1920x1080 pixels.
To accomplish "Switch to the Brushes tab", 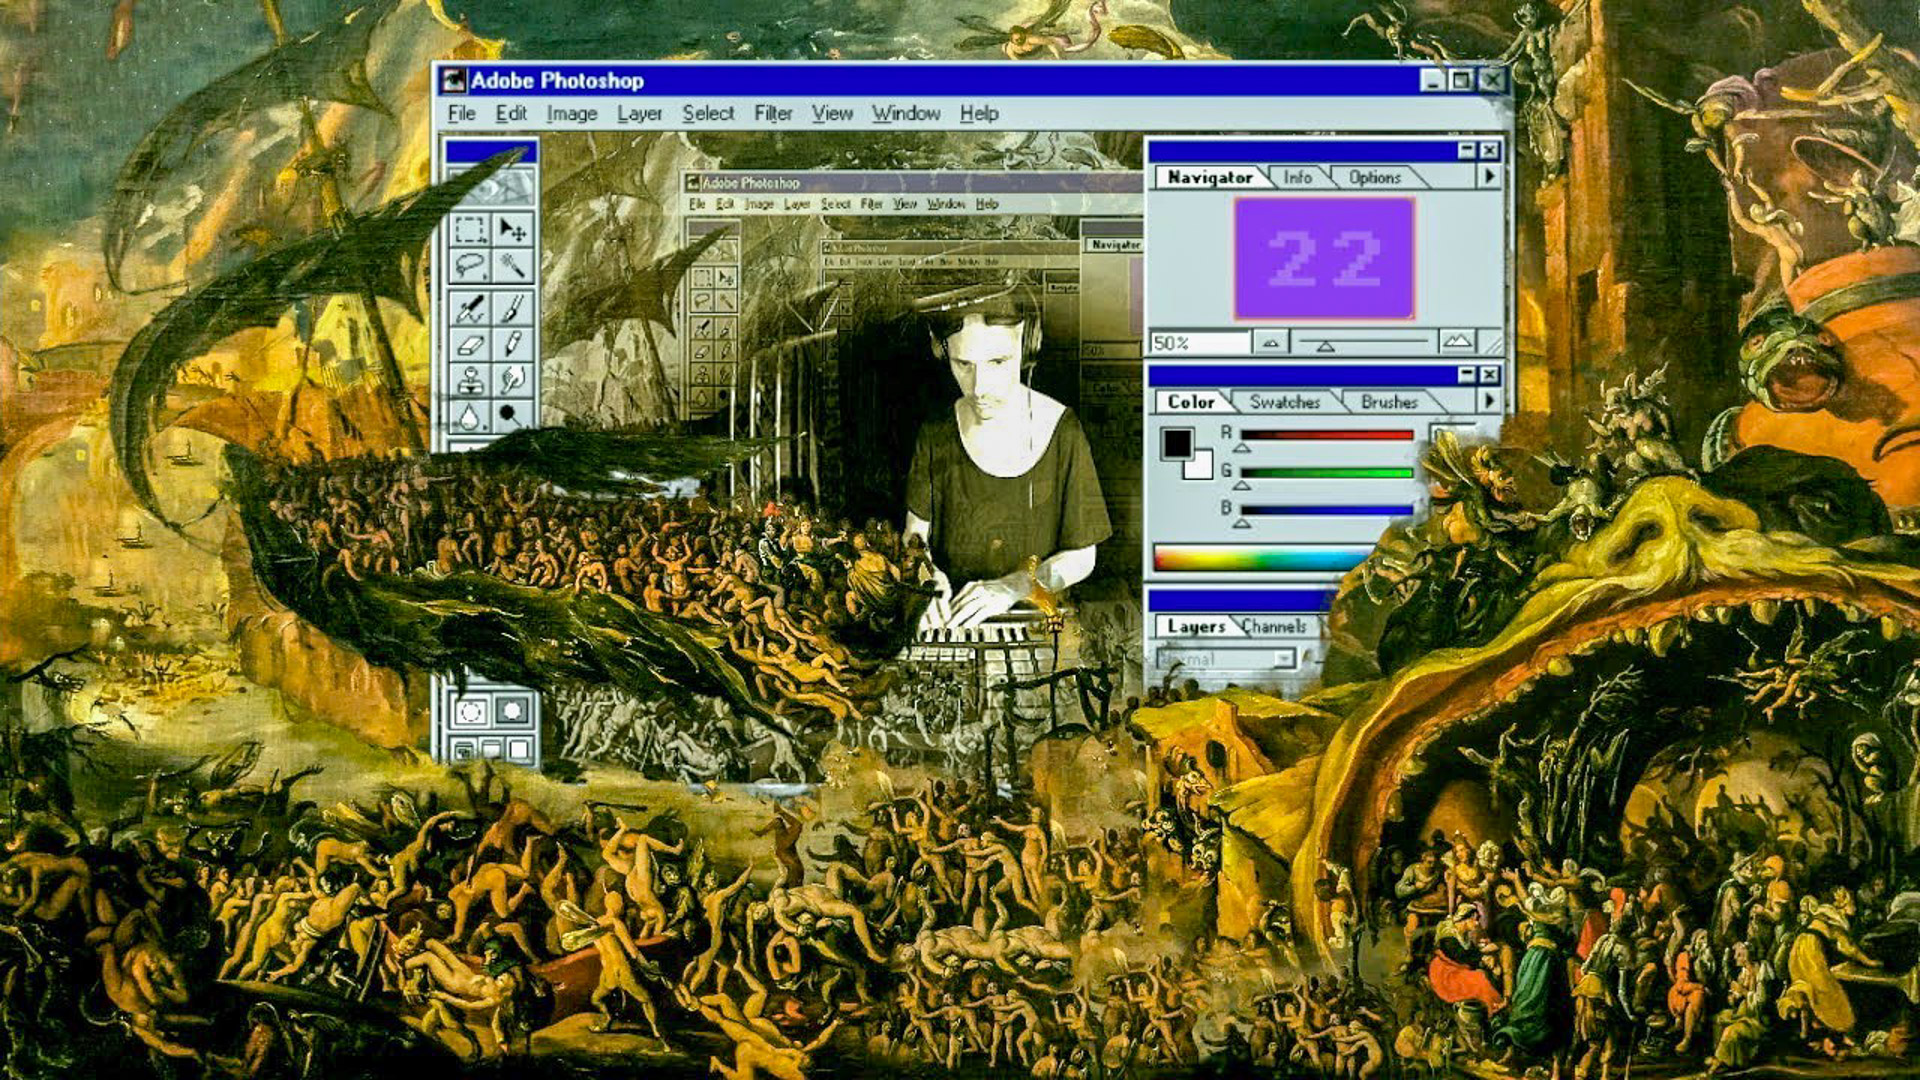I will click(x=1389, y=401).
